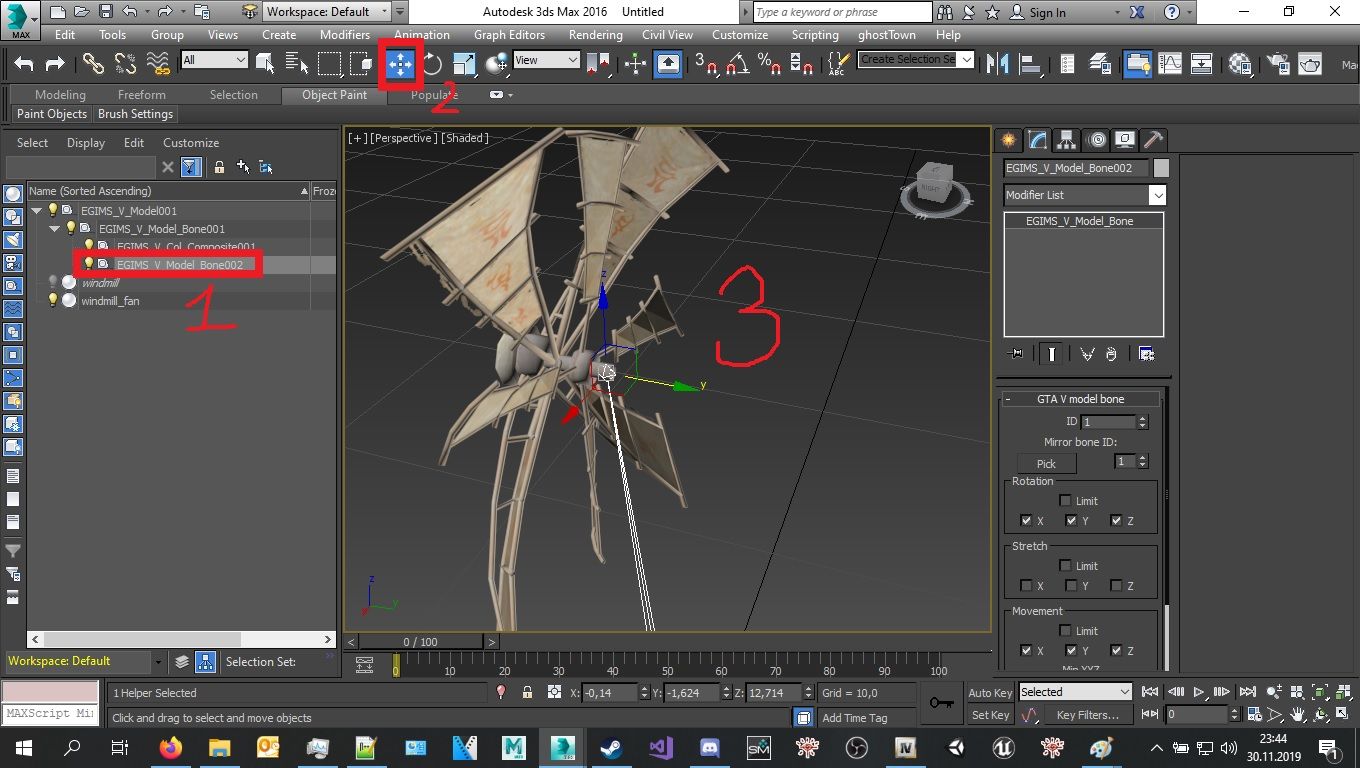Toggle the 3D Snaps icon

706,64
